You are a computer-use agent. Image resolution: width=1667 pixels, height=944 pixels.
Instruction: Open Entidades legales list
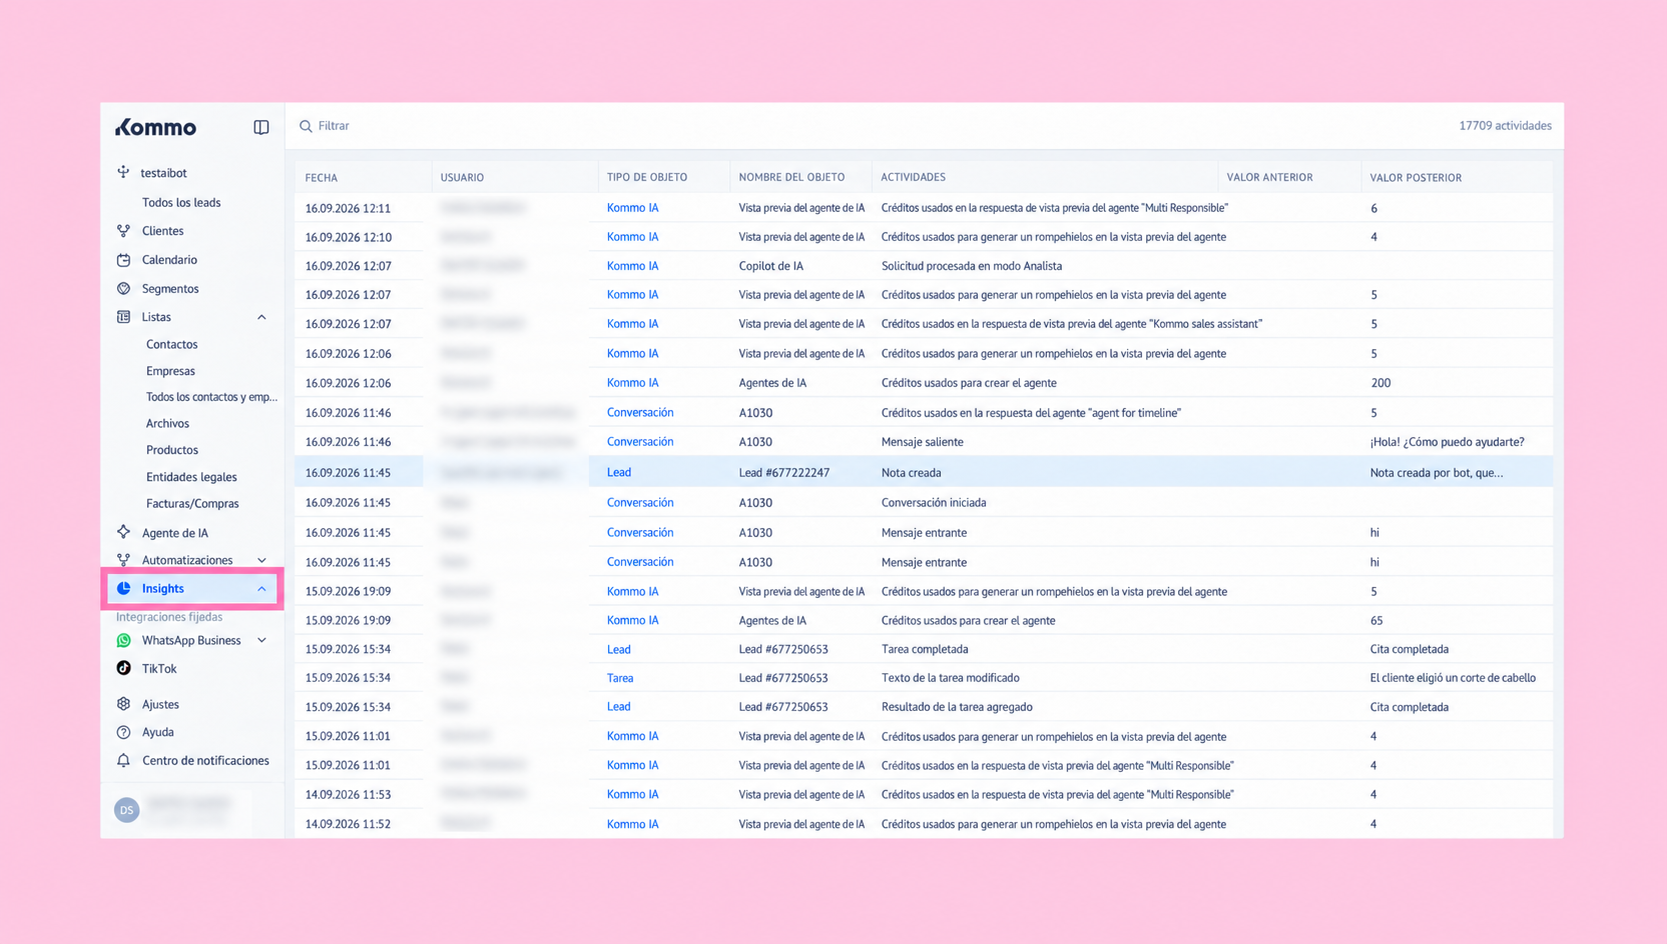[191, 477]
